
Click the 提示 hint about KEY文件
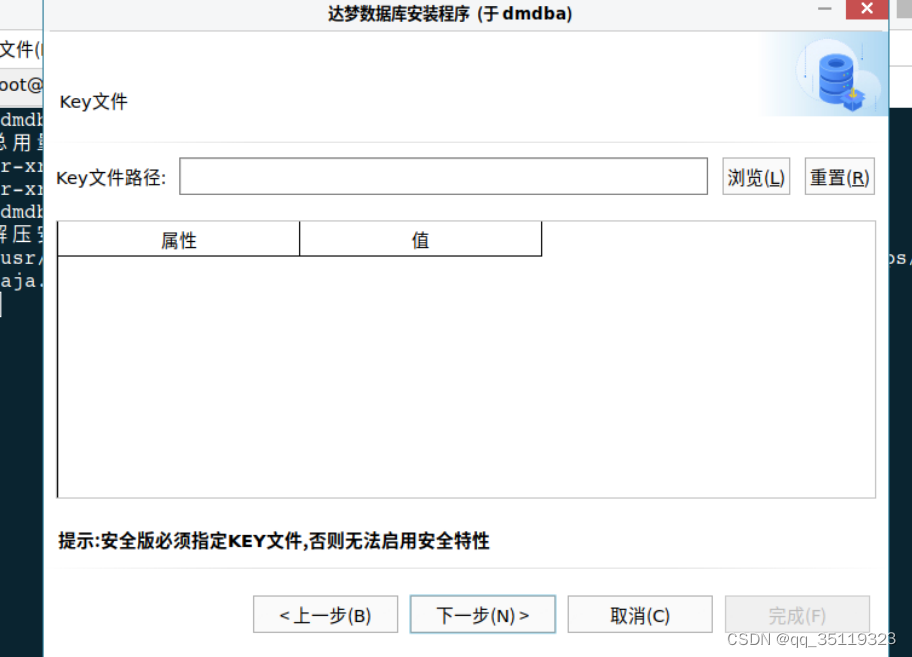pyautogui.click(x=274, y=541)
